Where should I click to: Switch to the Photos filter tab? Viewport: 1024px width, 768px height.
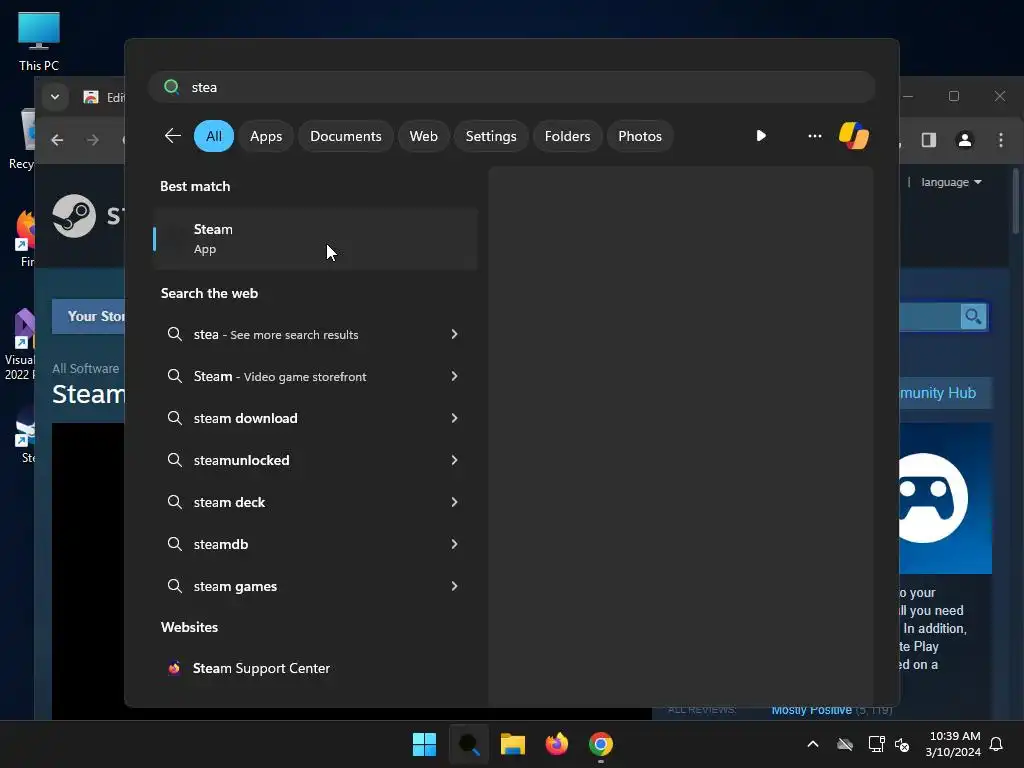pos(639,136)
